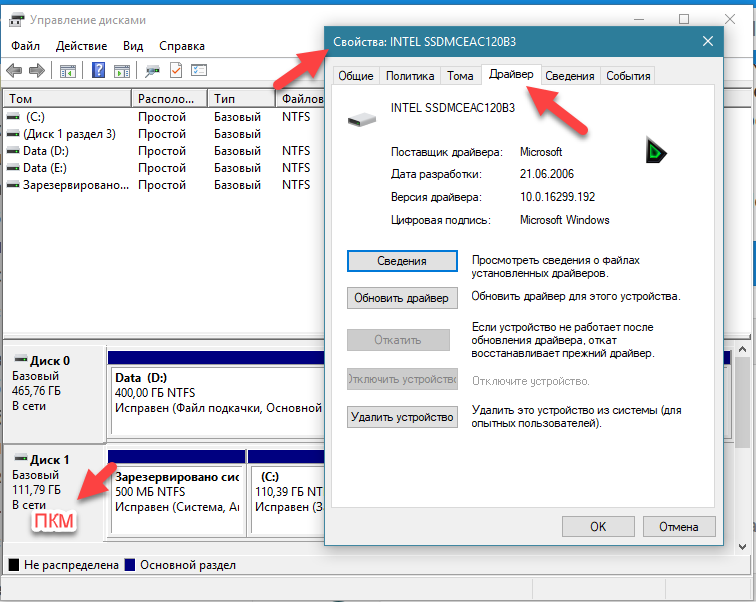Select the Data (D:) volume row
The height and width of the screenshot is (602, 756).
click(164, 151)
